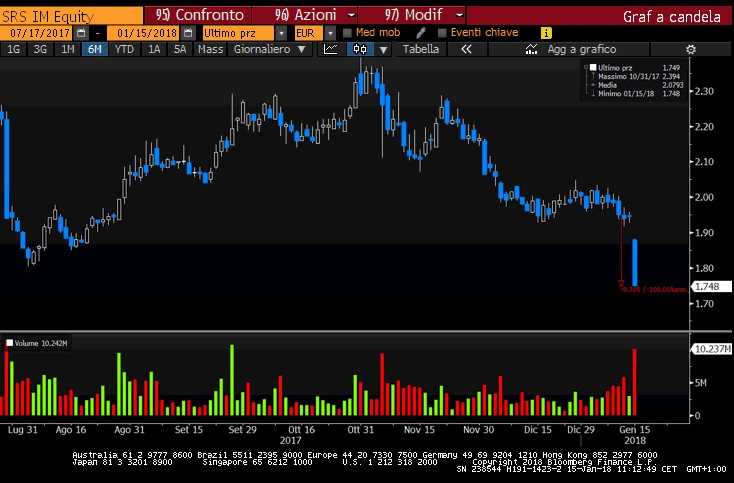Click the end date field 01/15/2018
Viewport: 734px width, 483px height.
point(143,33)
